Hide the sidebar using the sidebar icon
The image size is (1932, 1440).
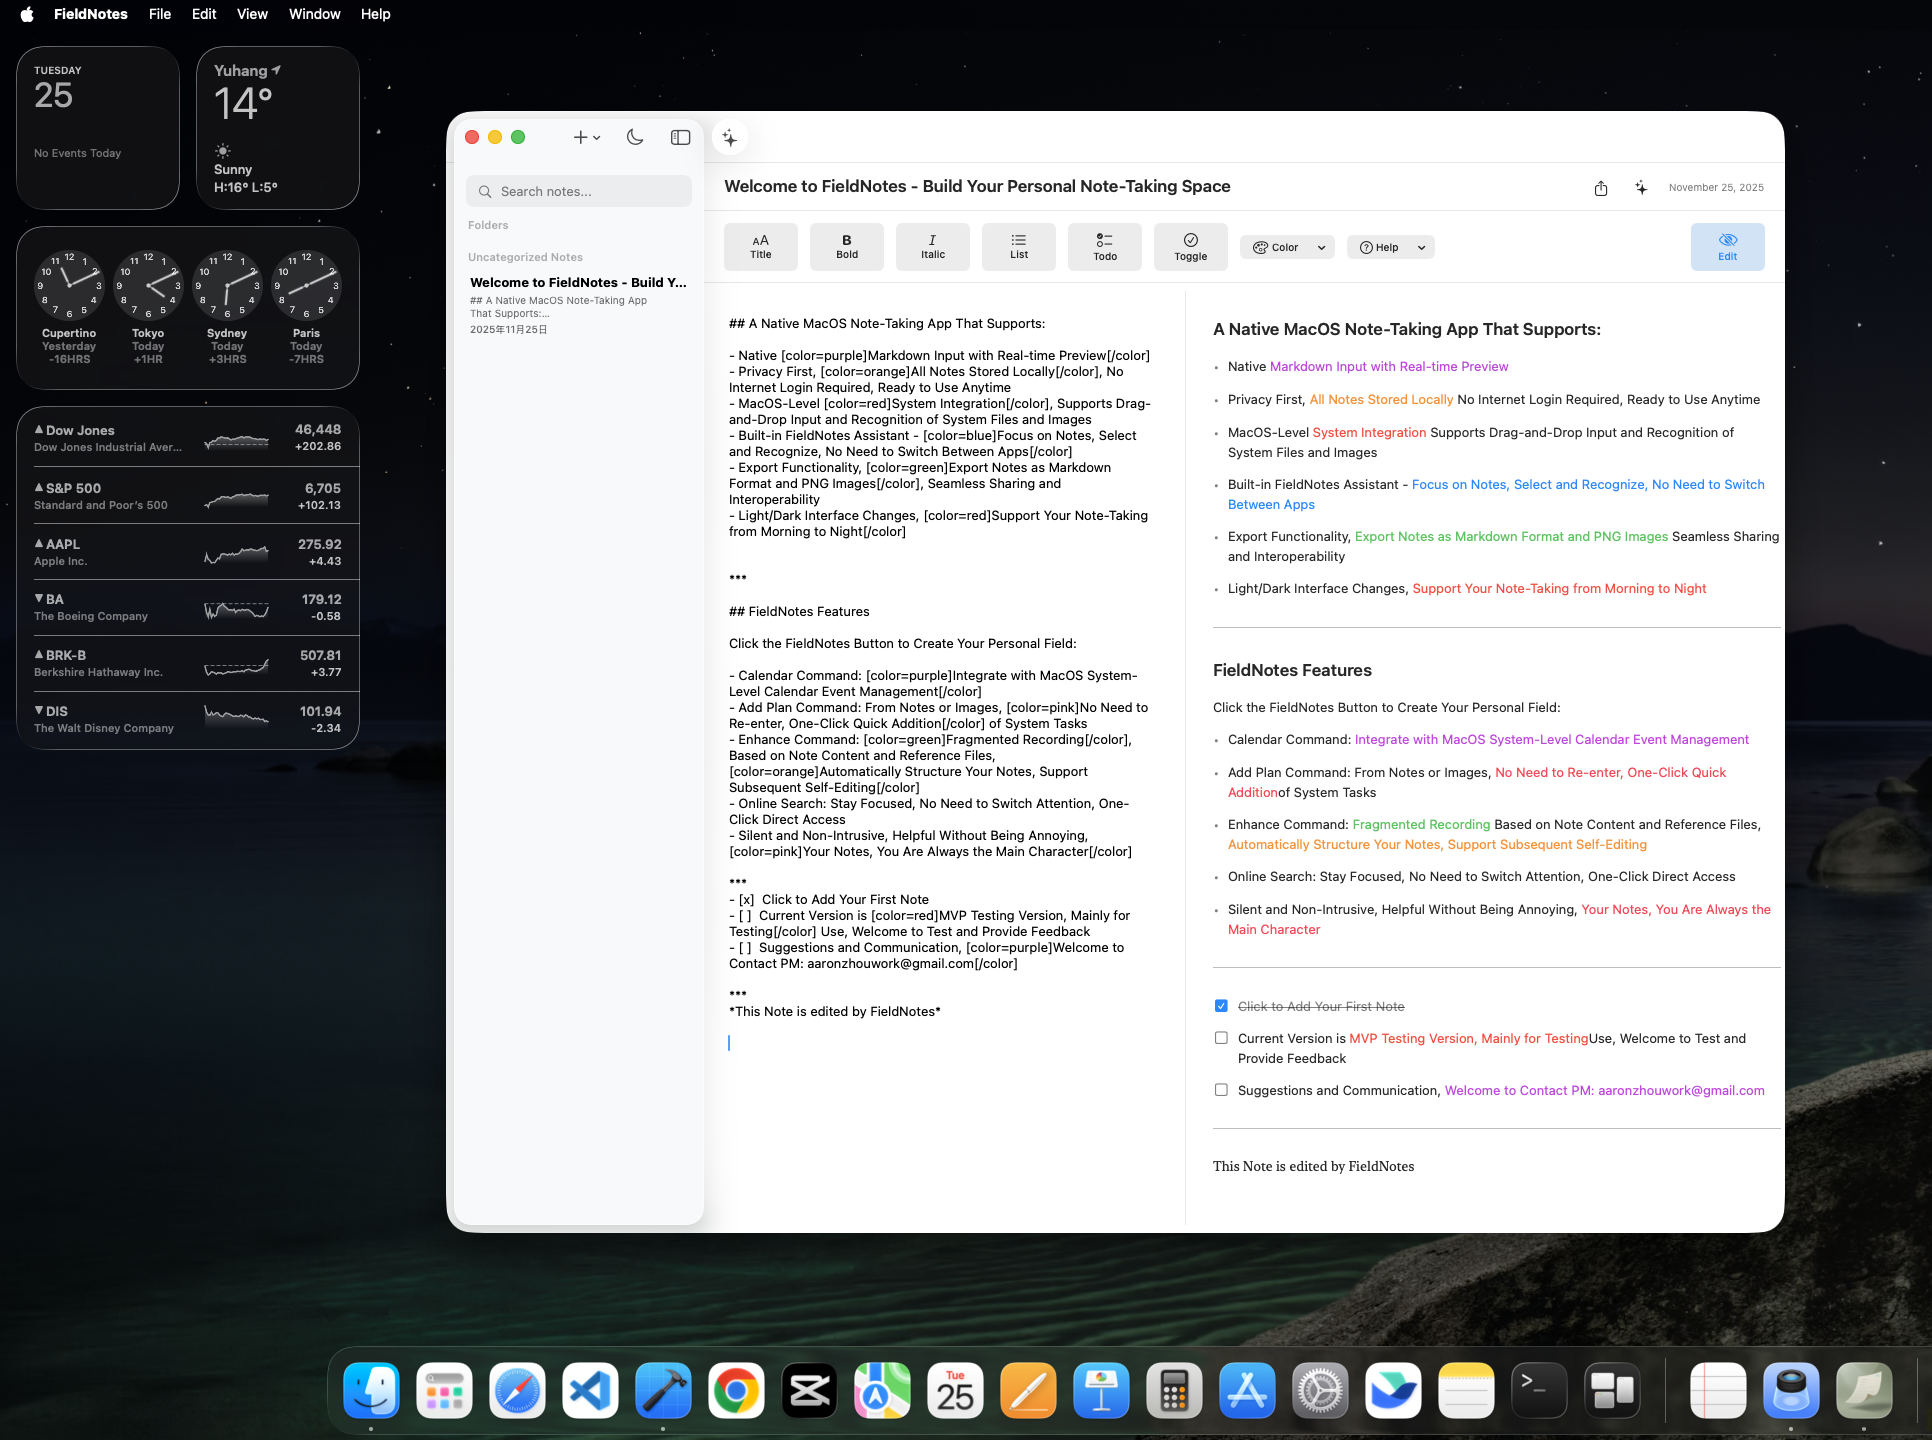click(x=680, y=137)
